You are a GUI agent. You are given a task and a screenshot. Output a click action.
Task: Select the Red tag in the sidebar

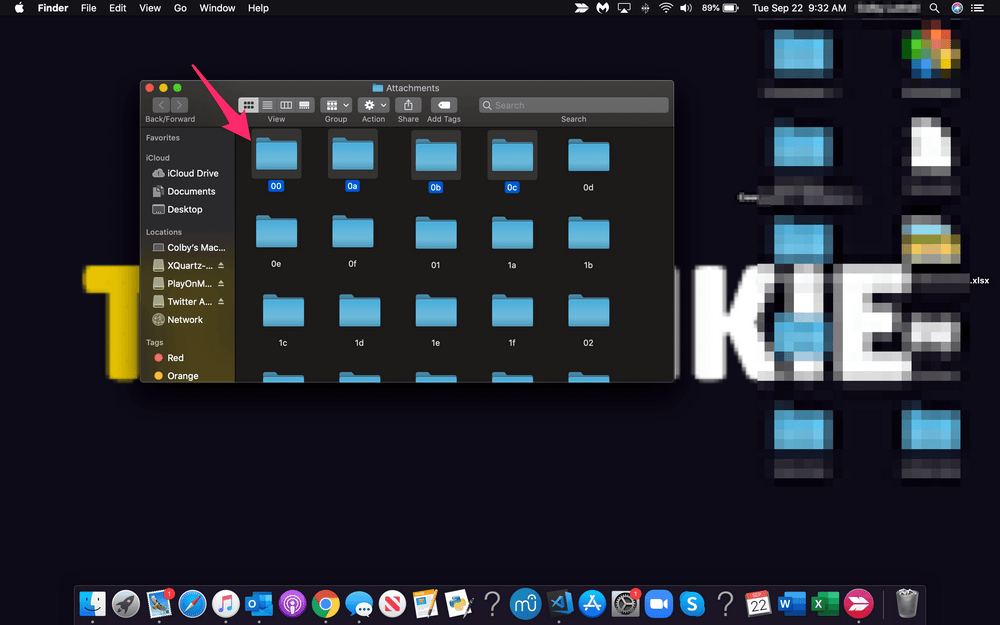176,357
